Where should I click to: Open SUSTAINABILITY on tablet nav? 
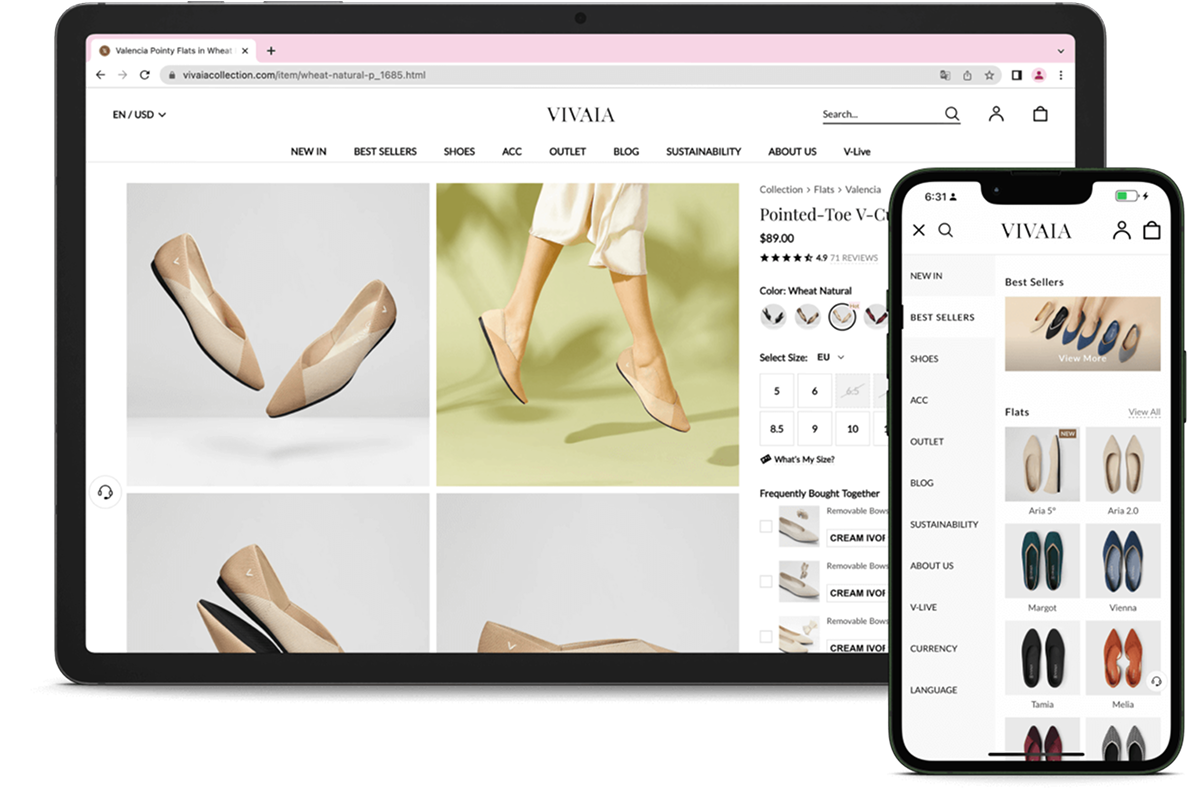pyautogui.click(x=703, y=152)
